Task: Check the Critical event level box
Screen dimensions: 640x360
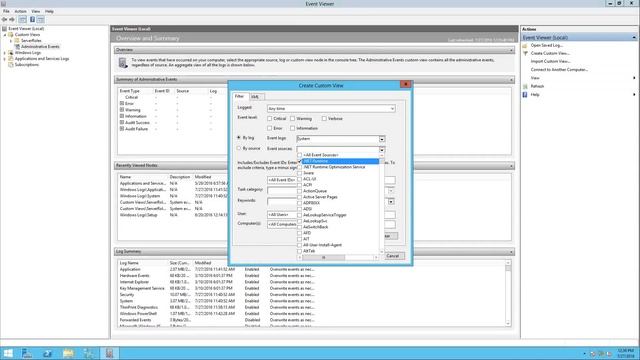Action: 269,118
